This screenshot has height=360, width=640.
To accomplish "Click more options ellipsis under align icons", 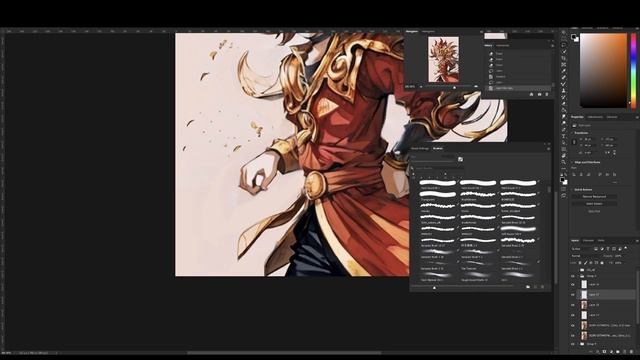I will point(615,182).
